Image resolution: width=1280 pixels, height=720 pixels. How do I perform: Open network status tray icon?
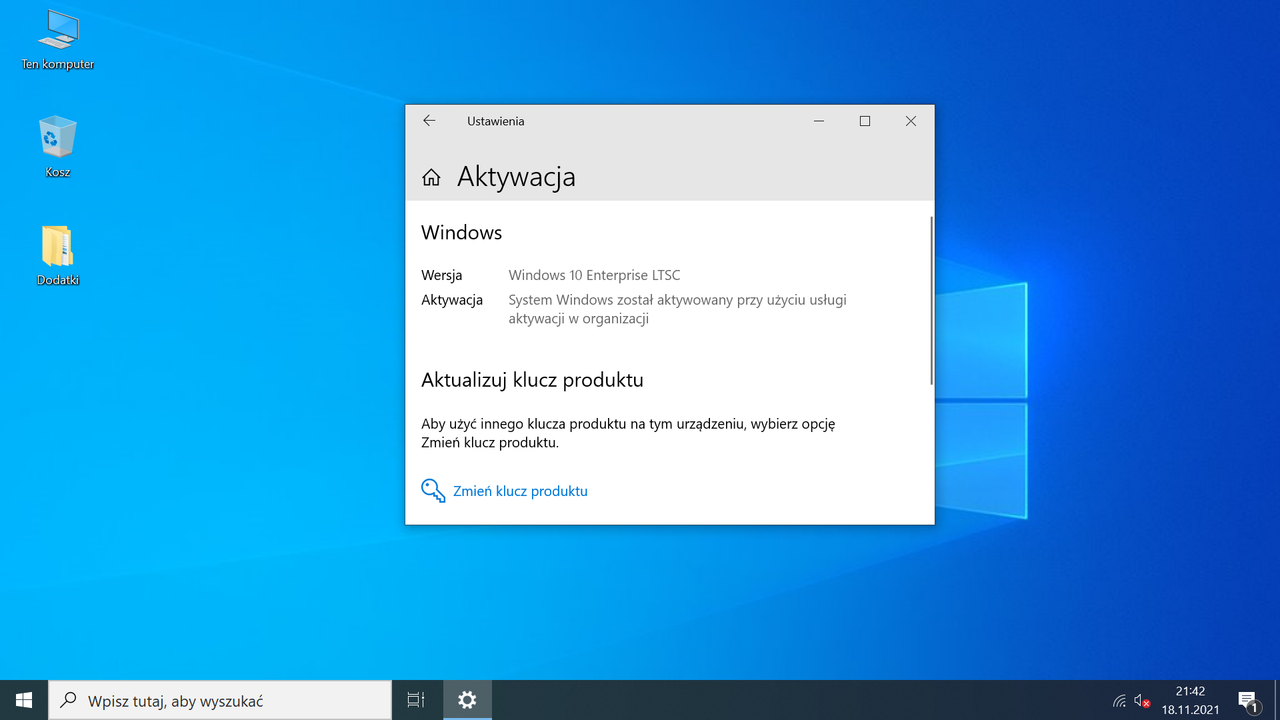pos(1119,701)
